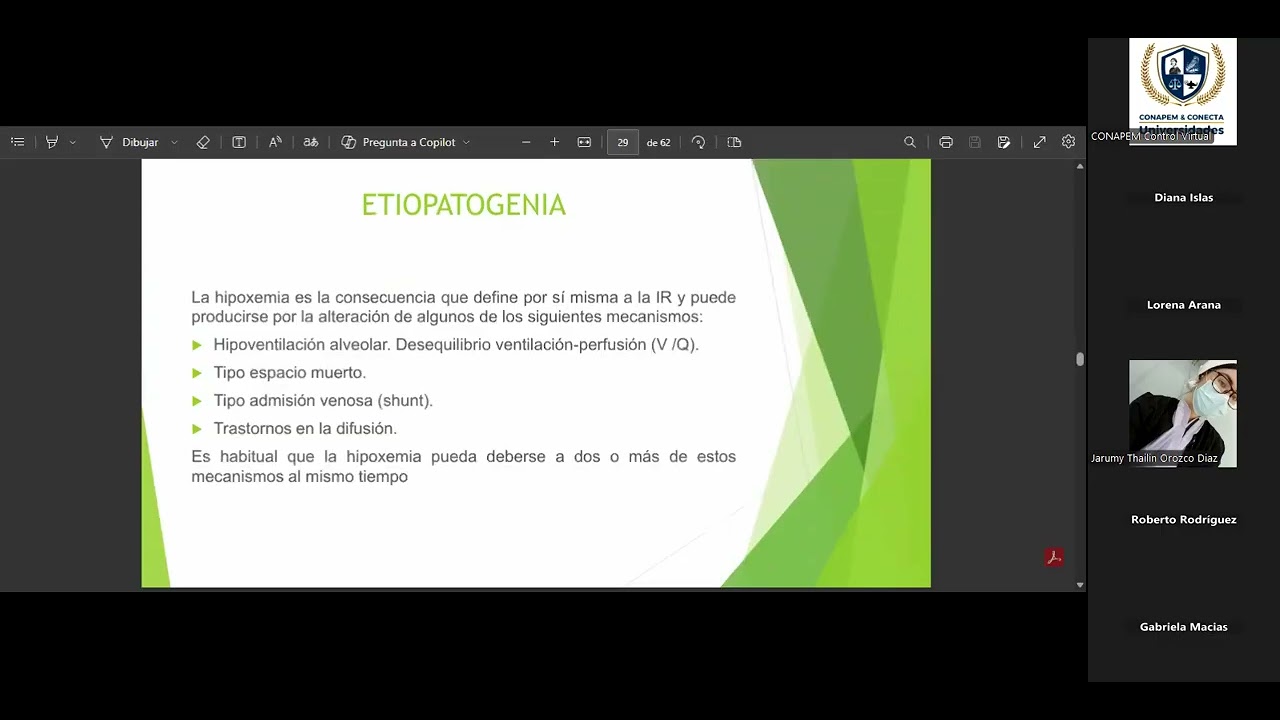
Task: Select Roberto Rodríguez participant tile
Action: point(1183,520)
